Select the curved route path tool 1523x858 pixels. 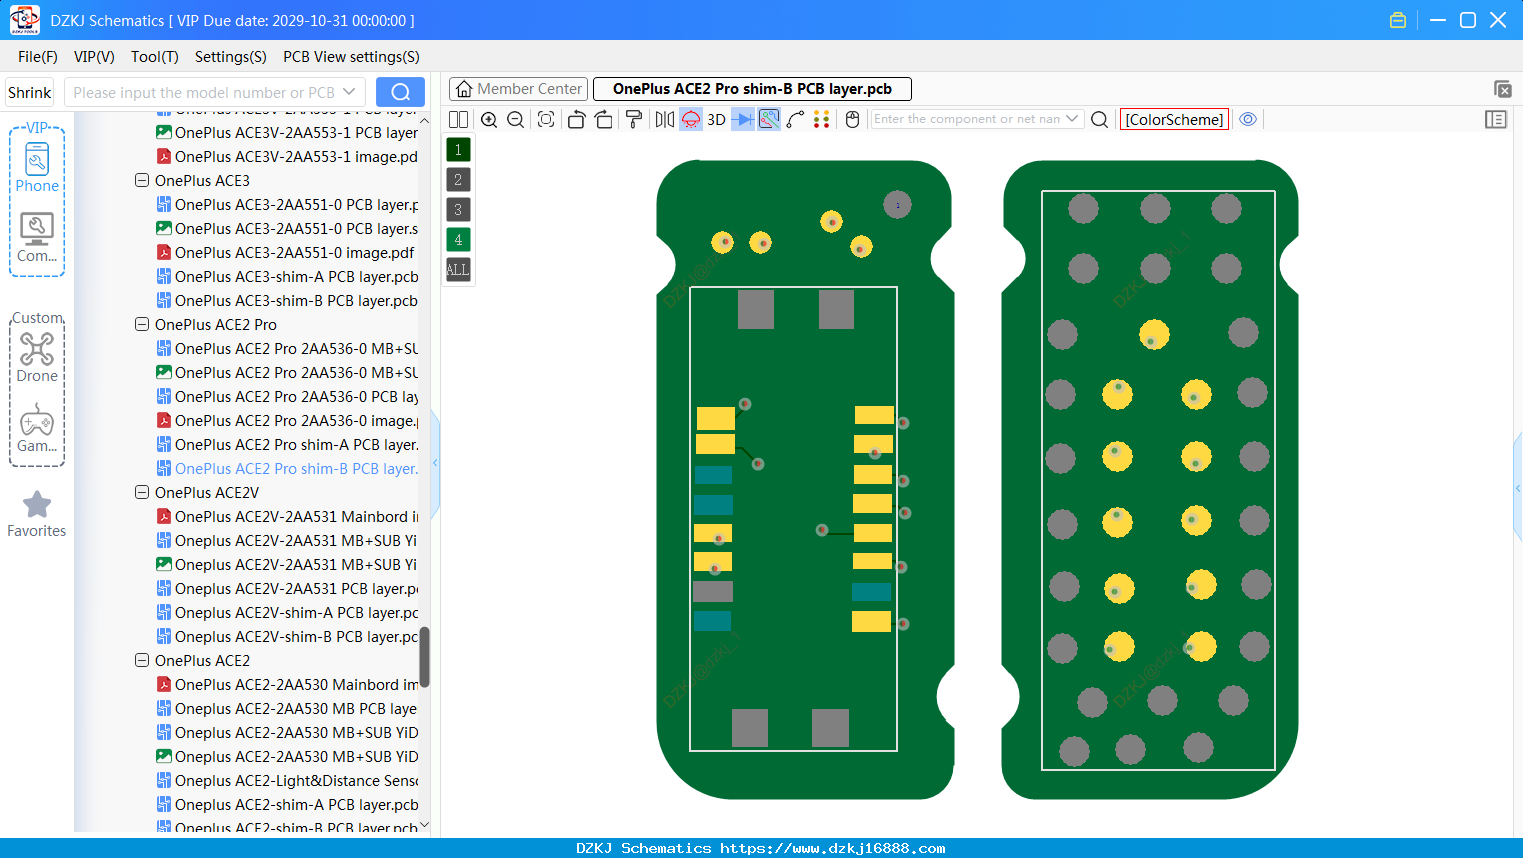pyautogui.click(x=796, y=120)
